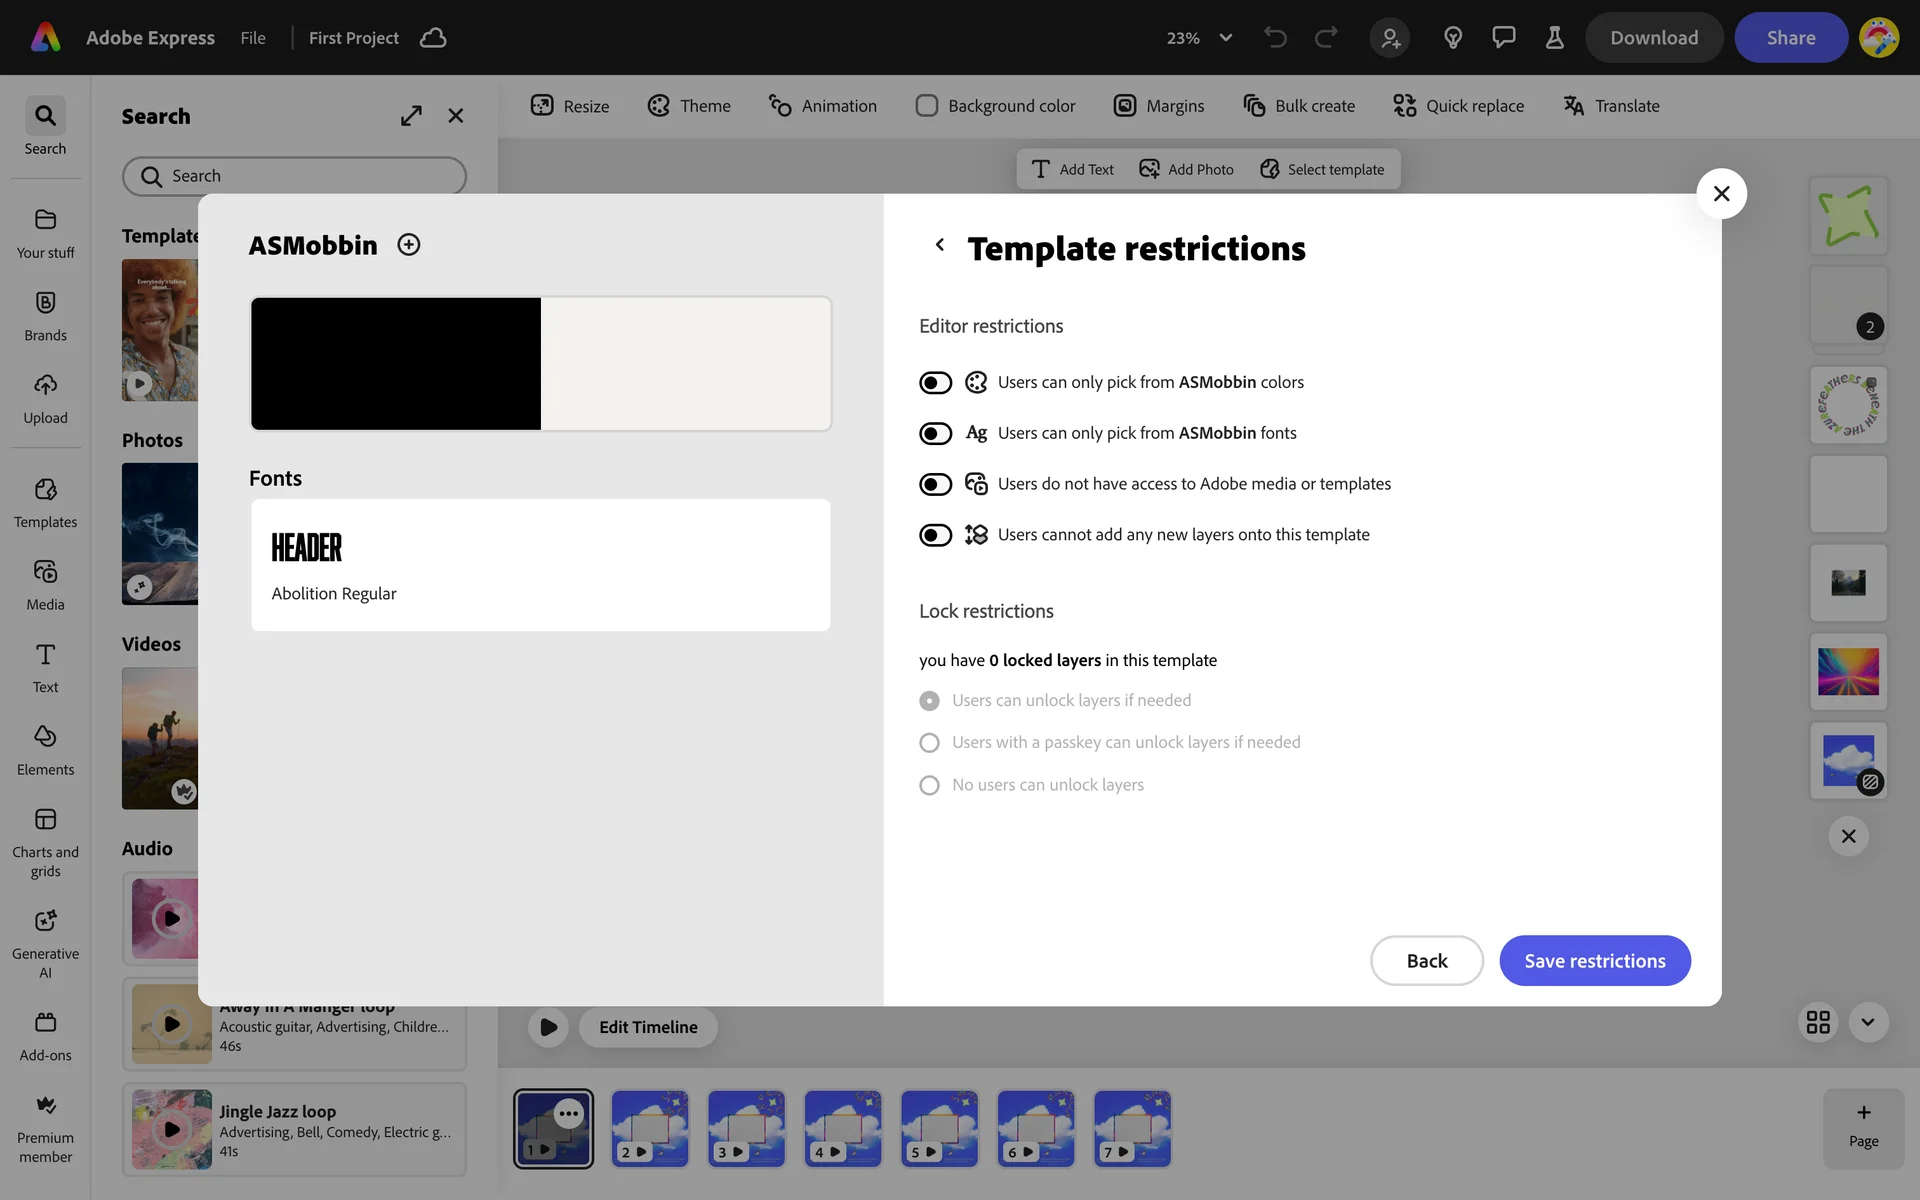The height and width of the screenshot is (1200, 1920).
Task: Click the Save restrictions button
Action: 1594,961
